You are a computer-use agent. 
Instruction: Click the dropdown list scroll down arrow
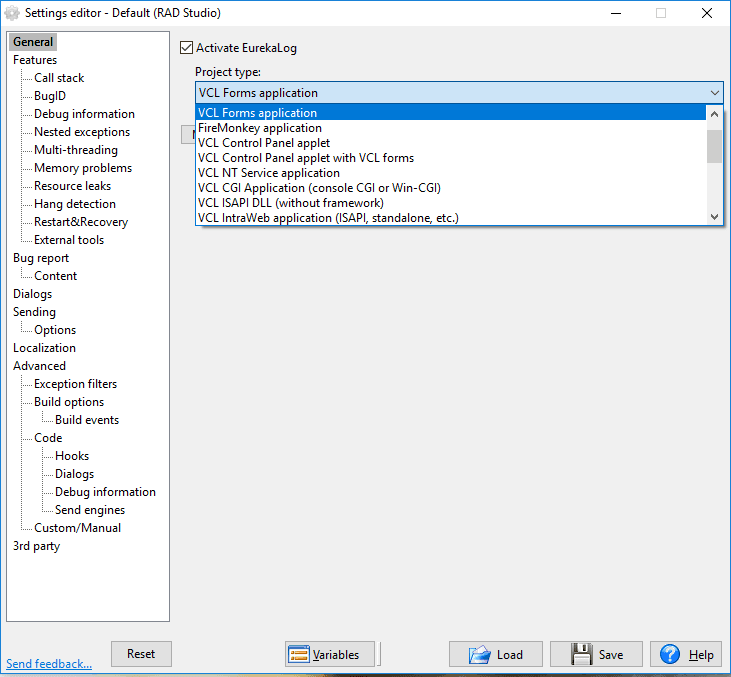714,216
